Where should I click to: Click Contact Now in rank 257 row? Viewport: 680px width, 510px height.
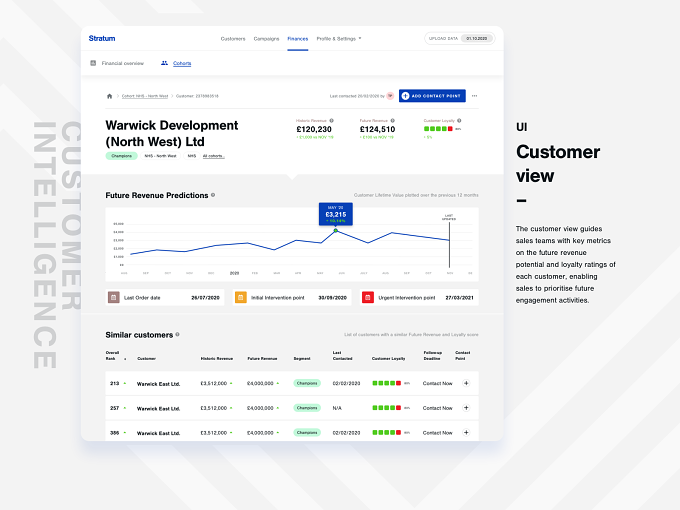tap(438, 408)
